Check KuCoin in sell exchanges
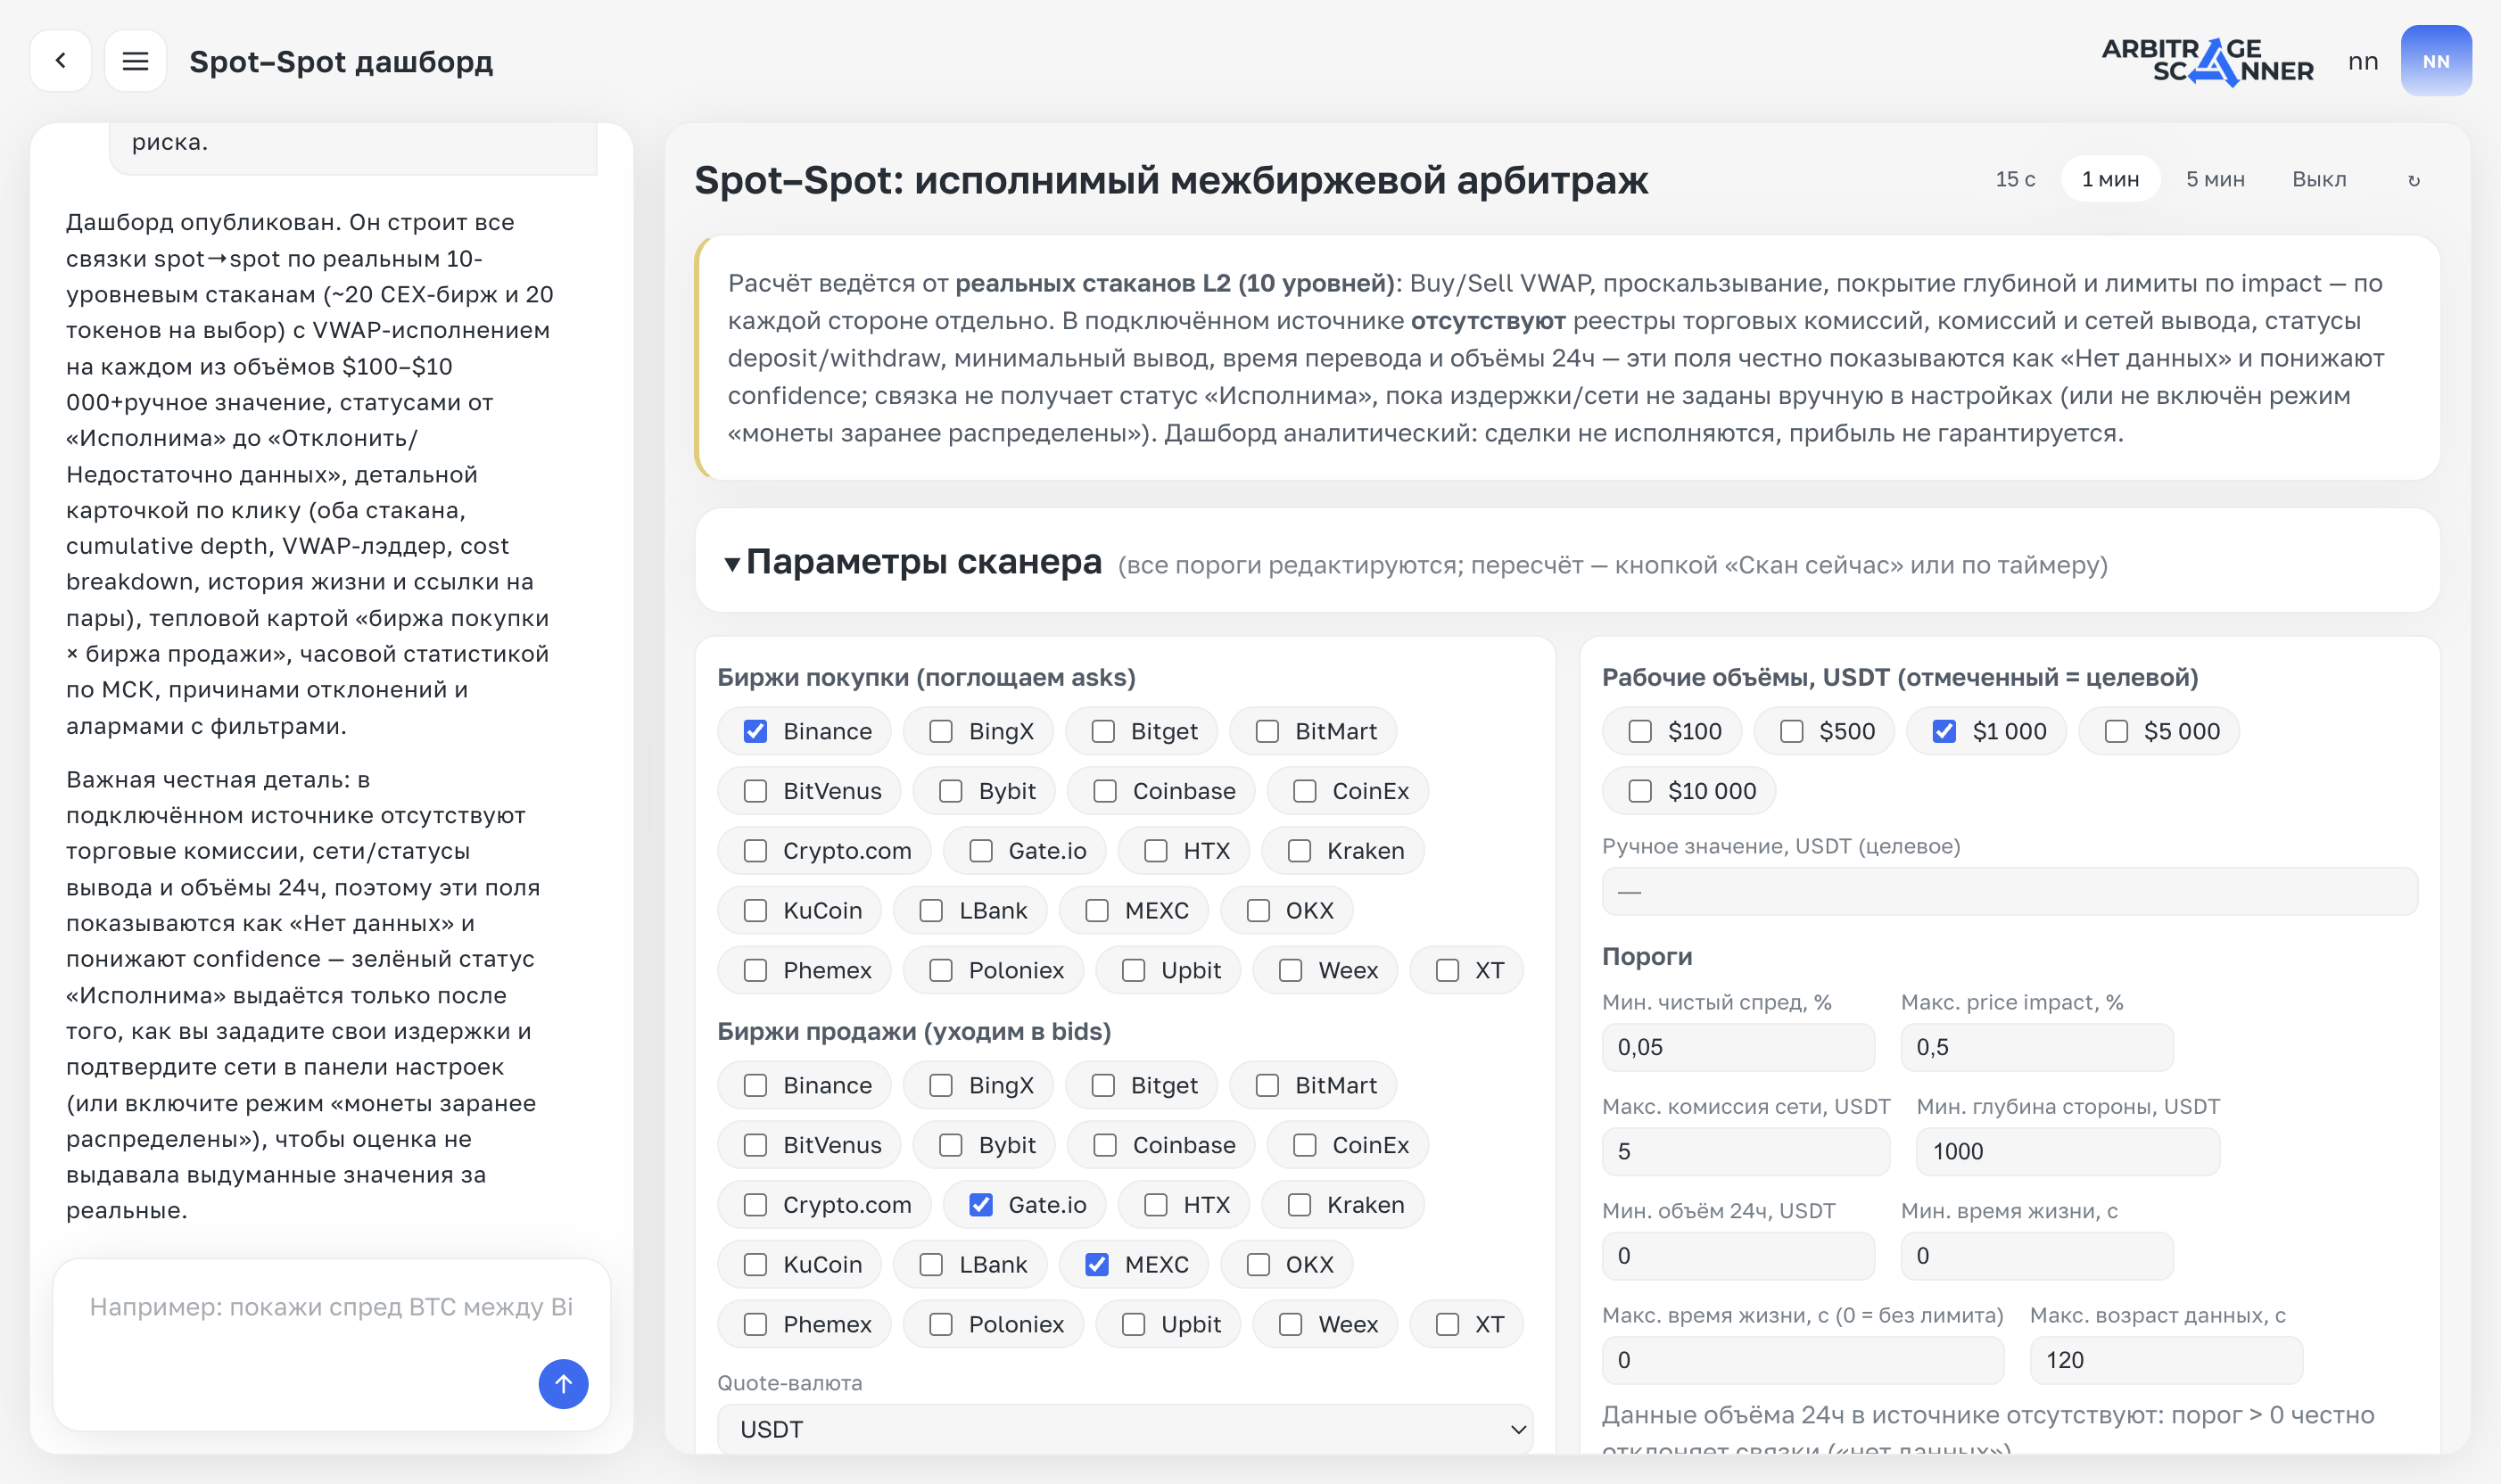Viewport: 2501px width, 1484px height. (755, 1264)
